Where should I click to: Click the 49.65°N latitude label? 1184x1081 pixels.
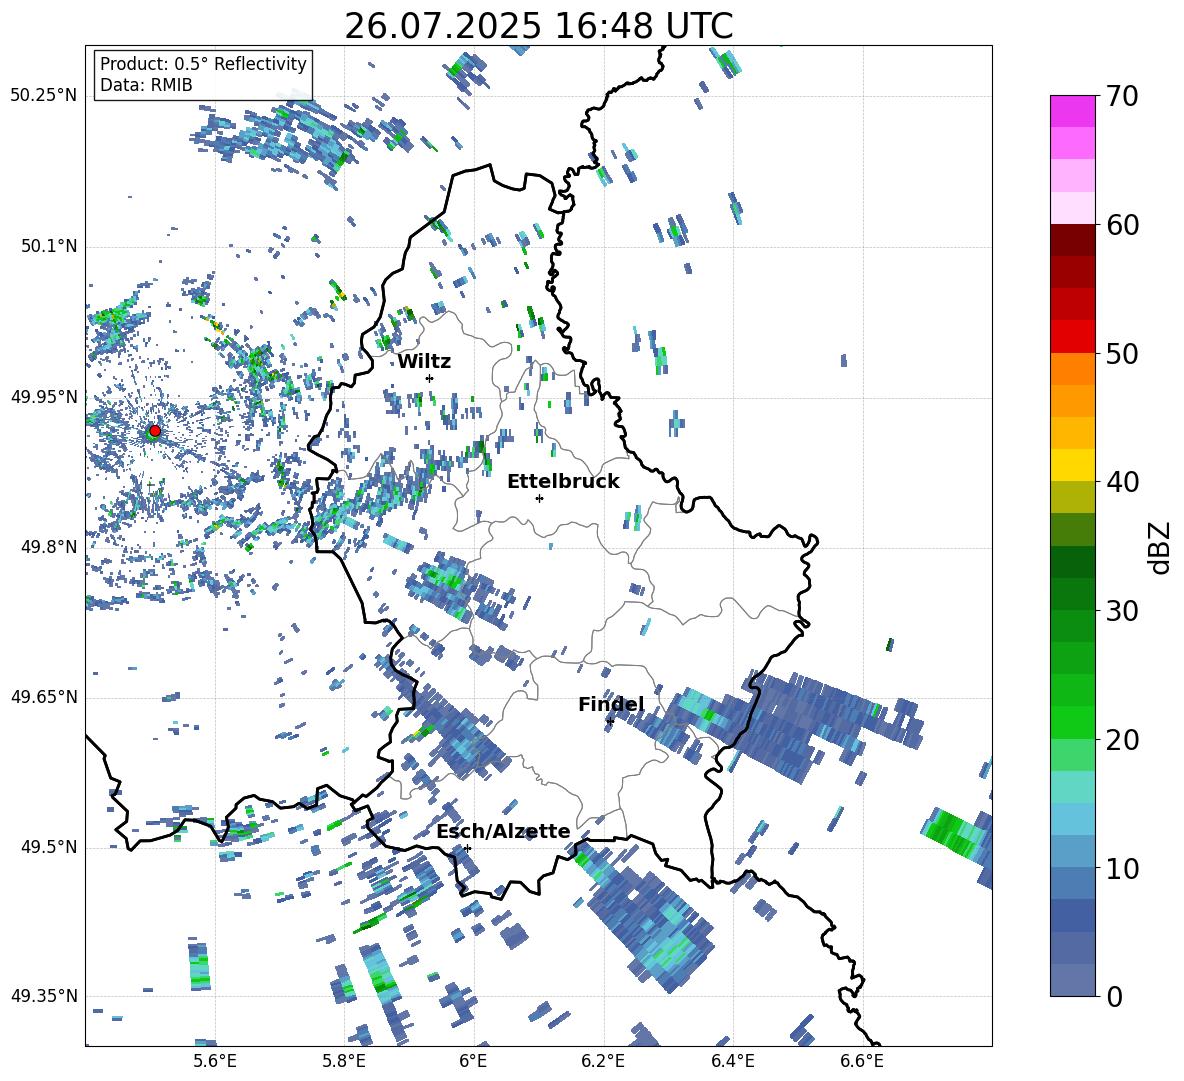click(44, 697)
